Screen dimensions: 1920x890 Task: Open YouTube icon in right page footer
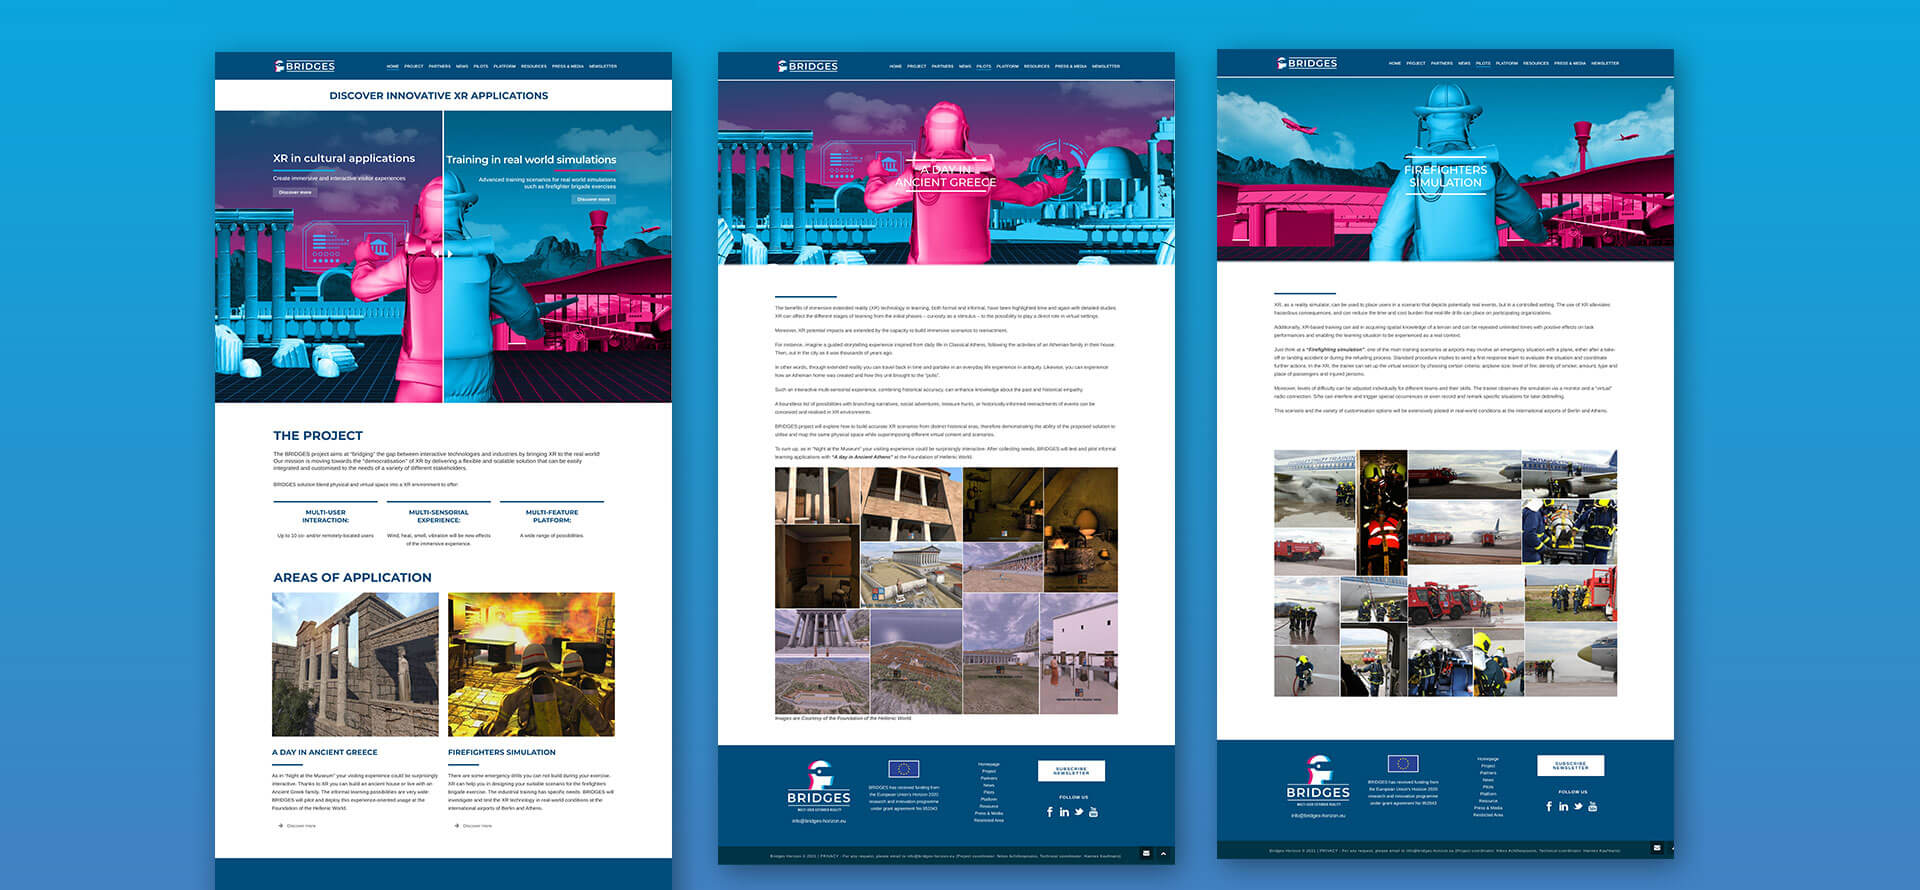(x=1593, y=806)
